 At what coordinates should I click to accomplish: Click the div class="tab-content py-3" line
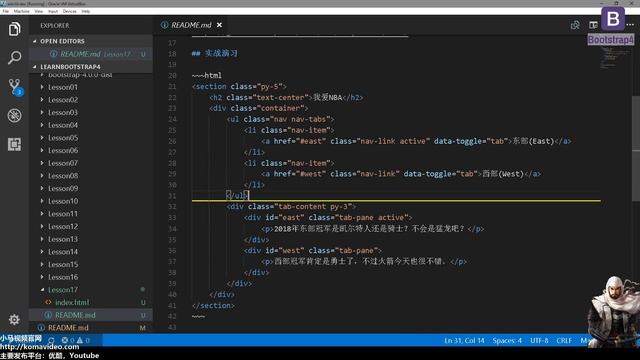pyautogui.click(x=291, y=207)
